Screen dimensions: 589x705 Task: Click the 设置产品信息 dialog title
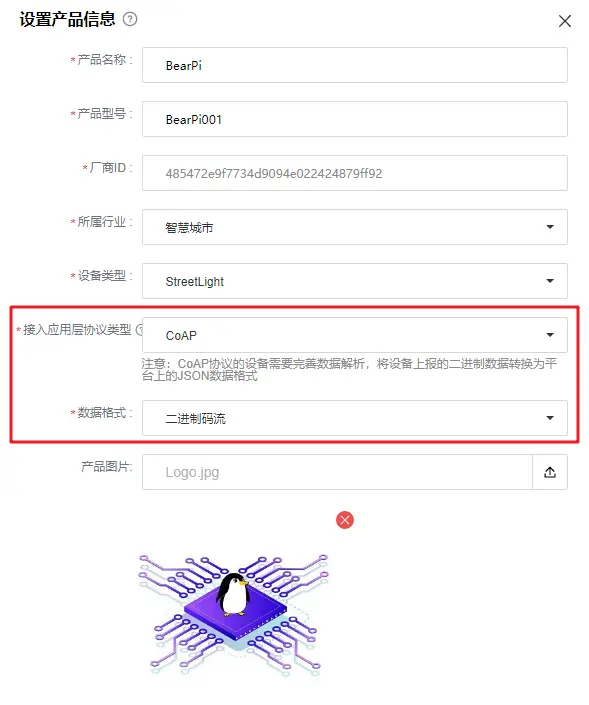(67, 19)
